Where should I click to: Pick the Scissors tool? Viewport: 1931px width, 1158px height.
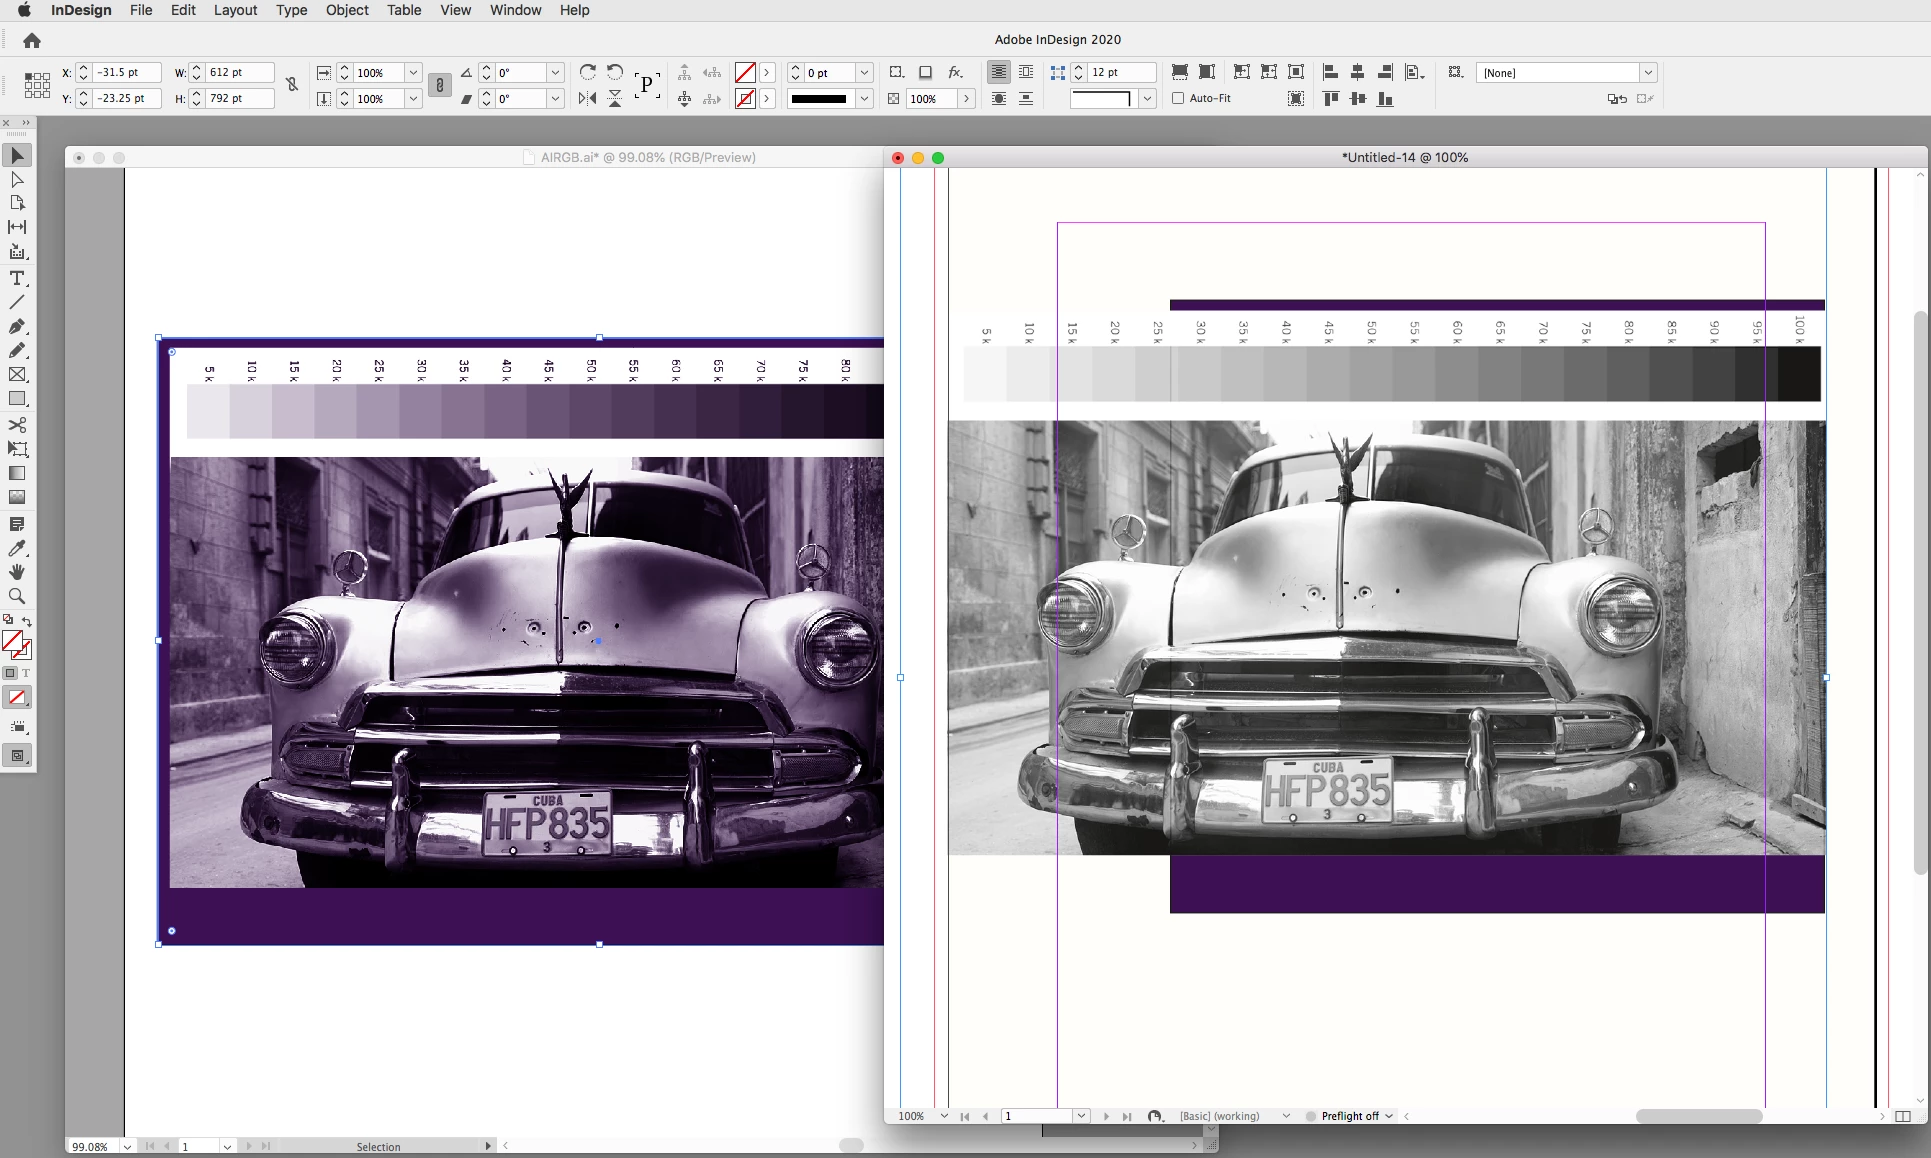17,425
